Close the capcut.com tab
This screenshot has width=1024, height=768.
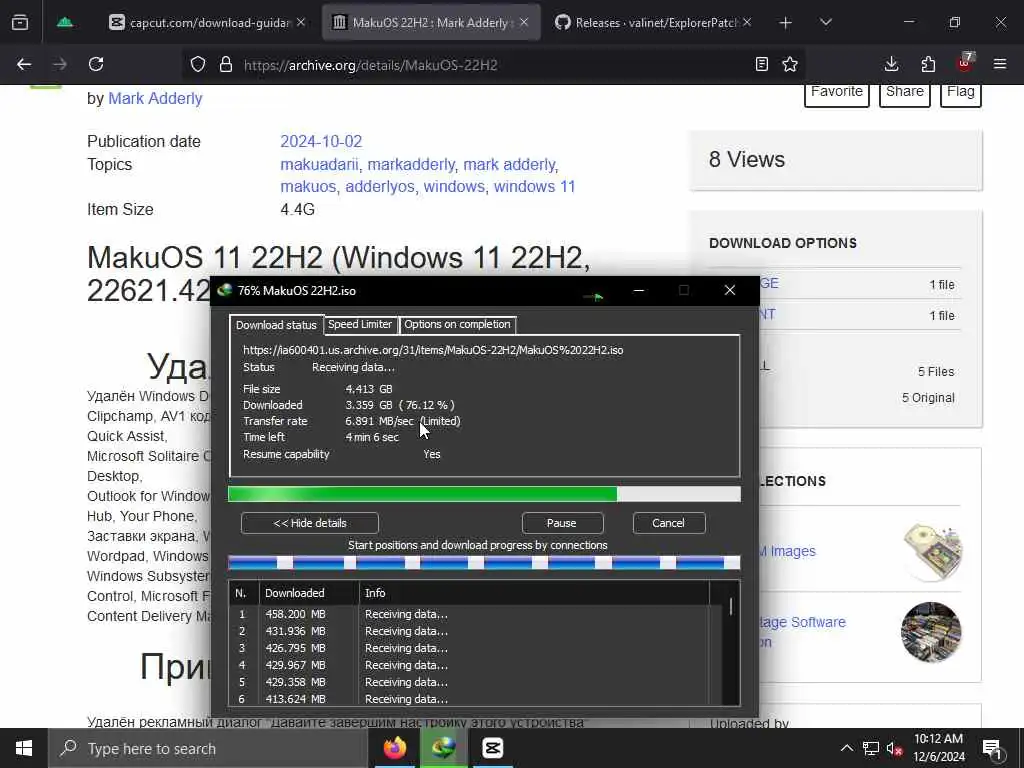[300, 22]
